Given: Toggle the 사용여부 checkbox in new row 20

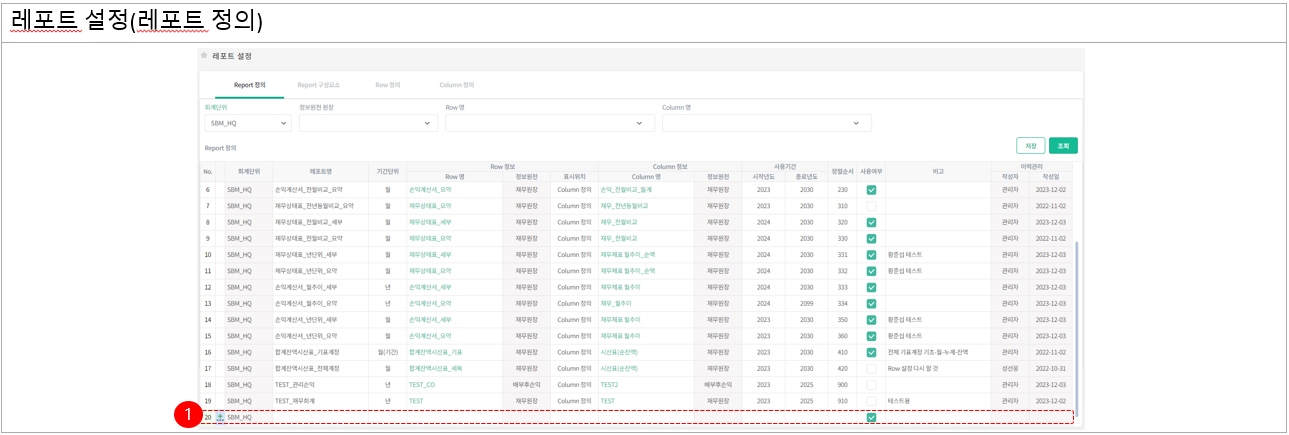Looking at the screenshot, I should click(871, 417).
